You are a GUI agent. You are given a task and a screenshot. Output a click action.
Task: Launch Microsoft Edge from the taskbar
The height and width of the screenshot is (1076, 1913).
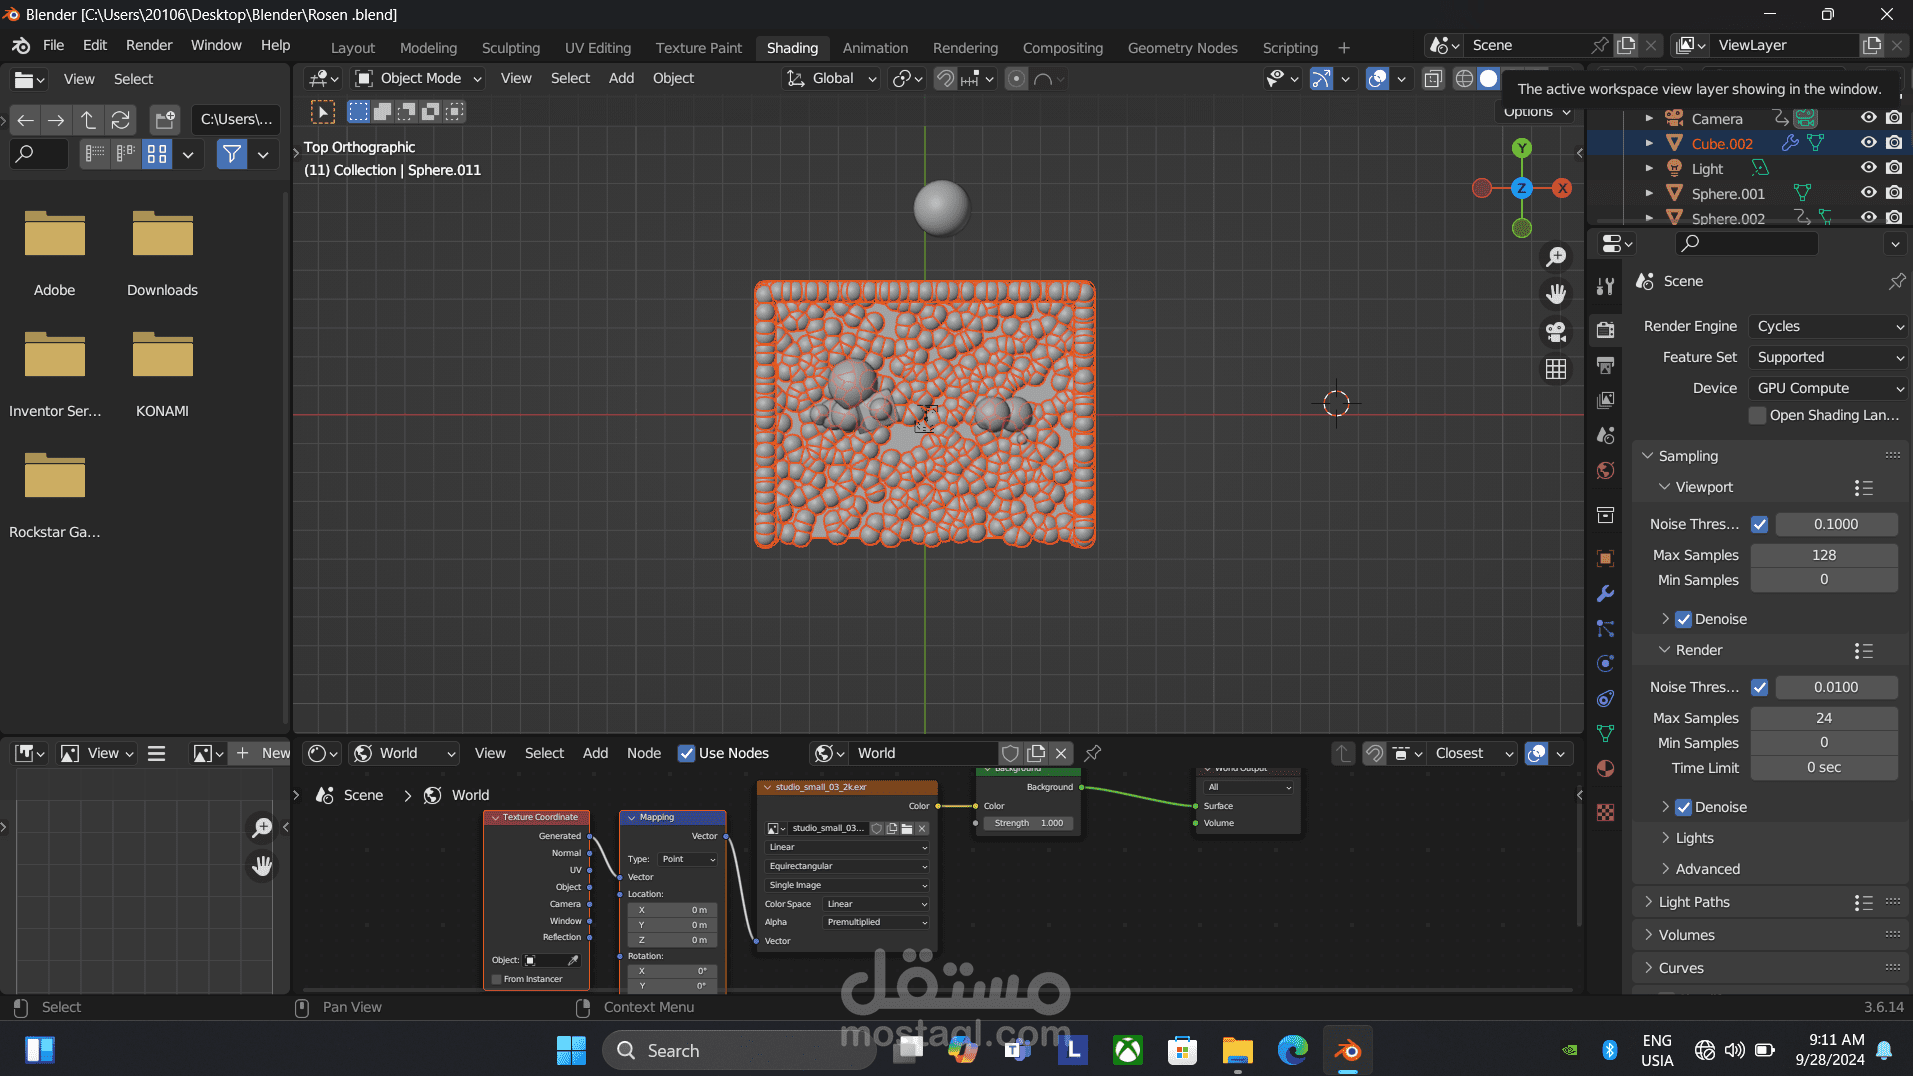pyautogui.click(x=1292, y=1050)
